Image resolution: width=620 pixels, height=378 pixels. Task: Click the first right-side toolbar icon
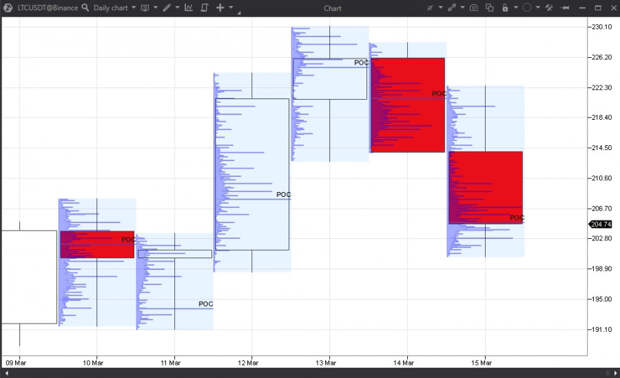[430, 8]
